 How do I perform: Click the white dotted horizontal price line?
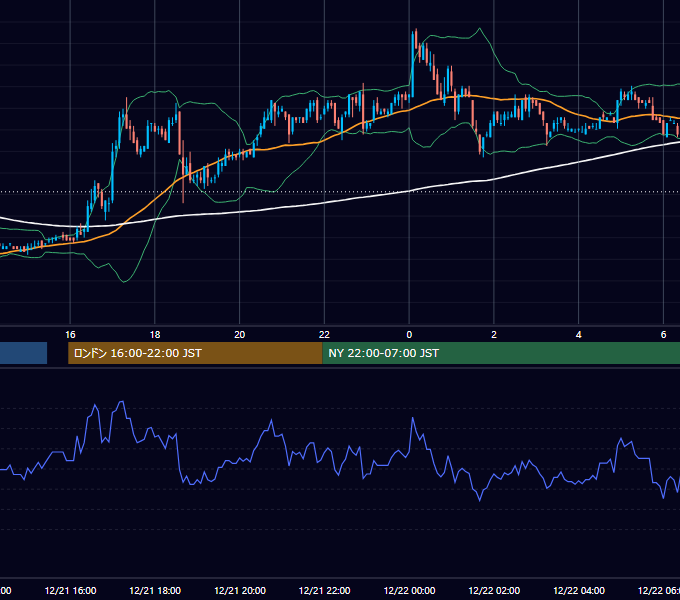340,192
